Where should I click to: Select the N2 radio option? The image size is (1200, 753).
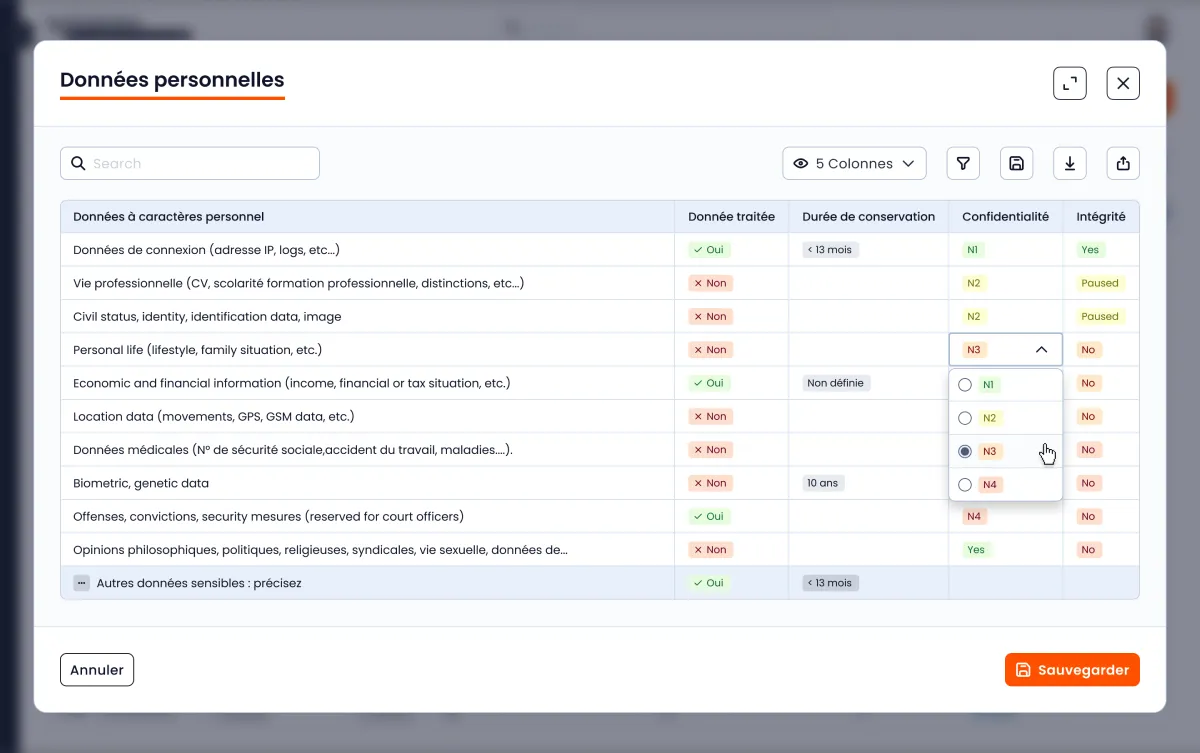pyautogui.click(x=965, y=418)
